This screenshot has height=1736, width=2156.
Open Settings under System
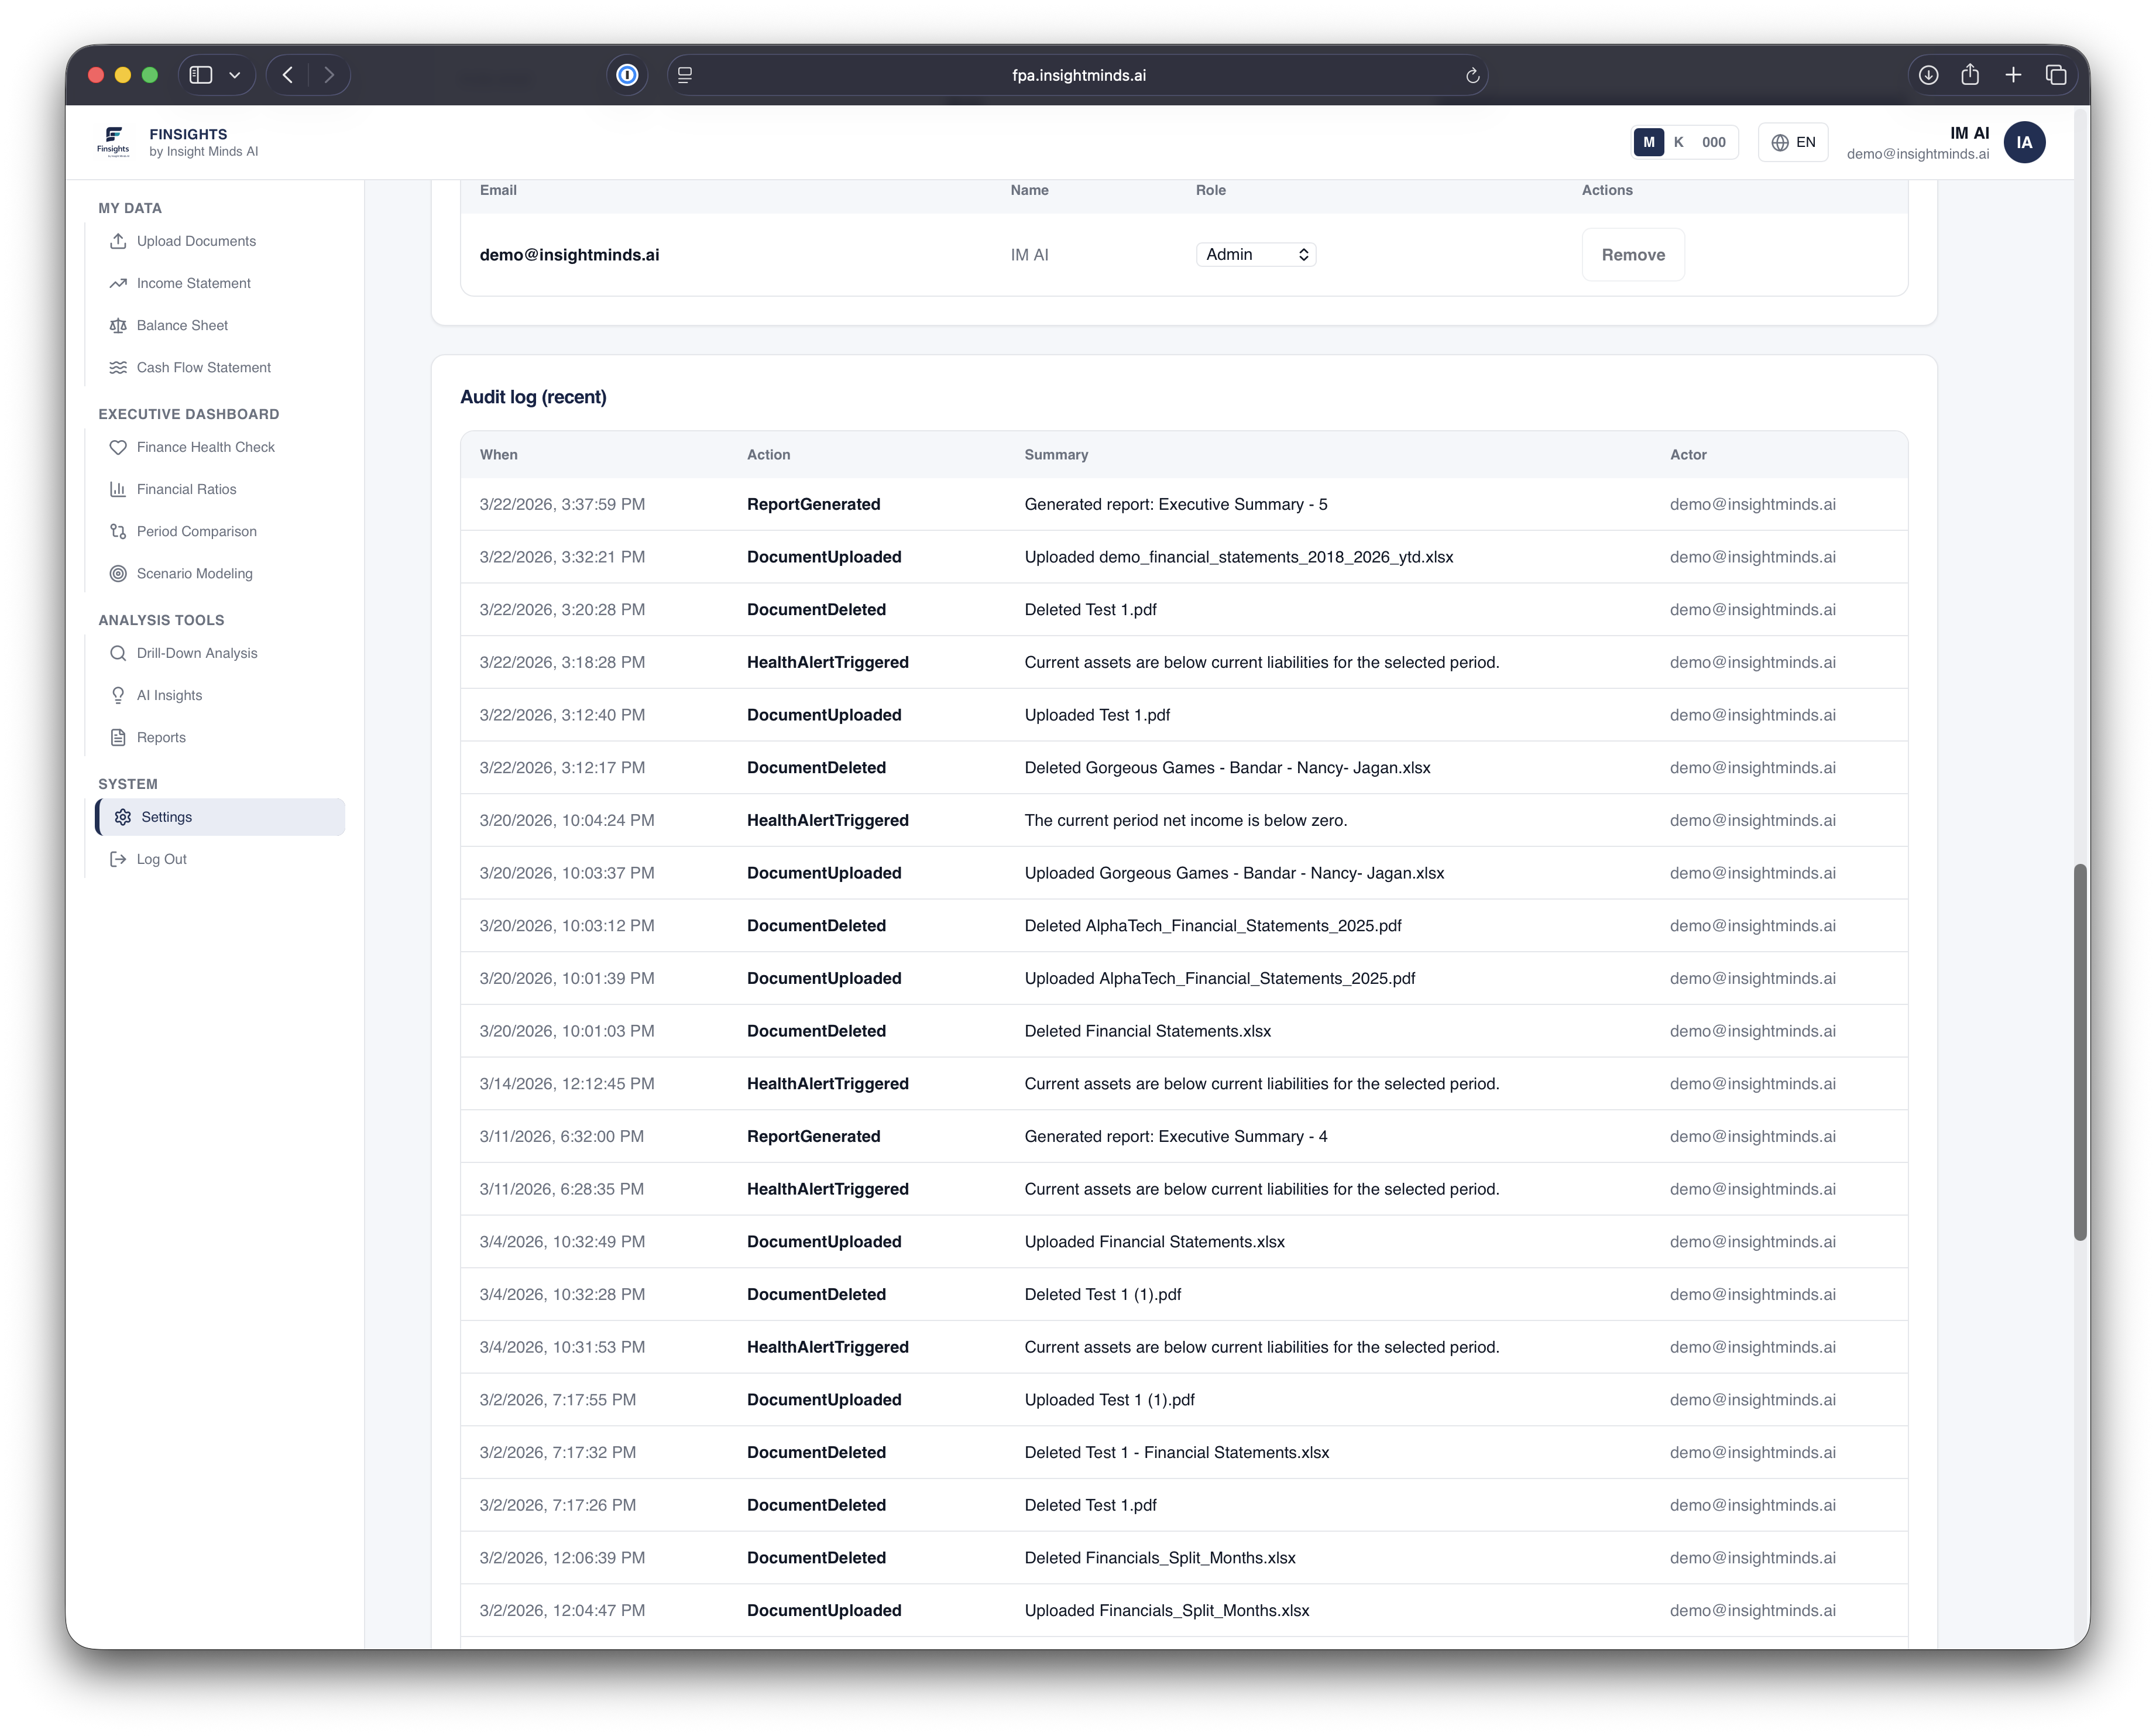[x=166, y=816]
